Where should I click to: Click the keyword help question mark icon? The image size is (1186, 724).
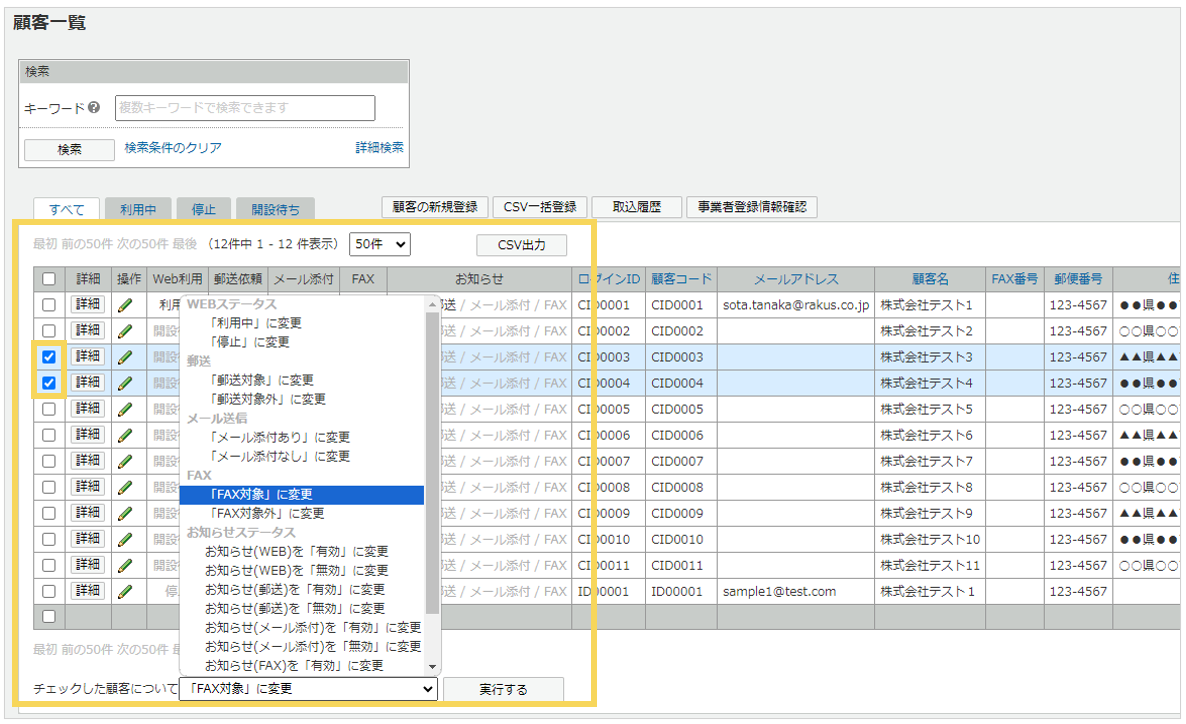[x=94, y=108]
